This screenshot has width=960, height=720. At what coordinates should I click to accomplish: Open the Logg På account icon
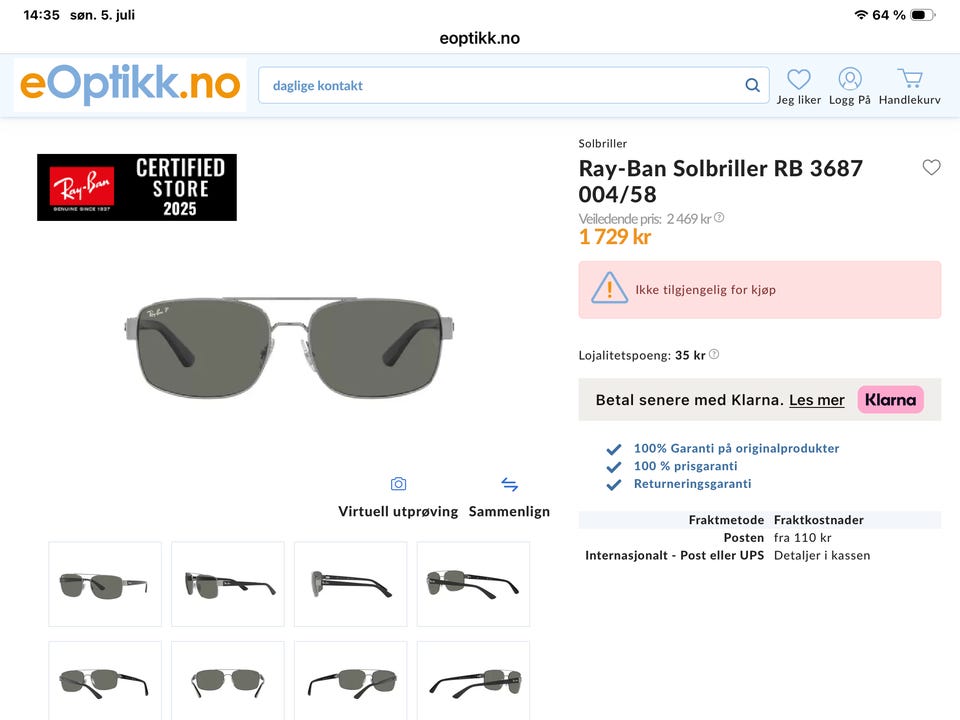pyautogui.click(x=850, y=79)
